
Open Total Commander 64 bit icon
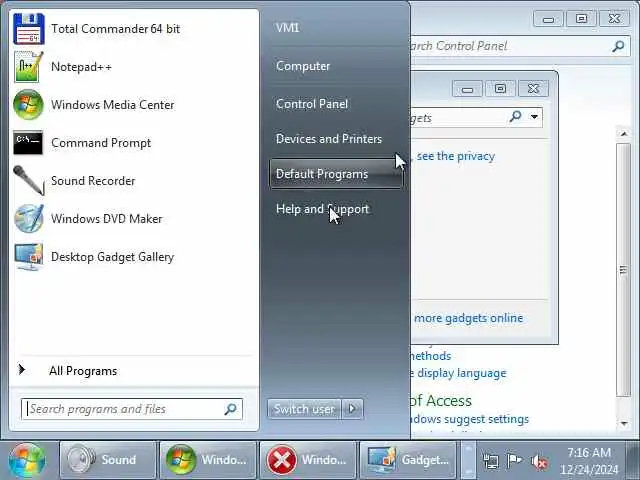29,29
